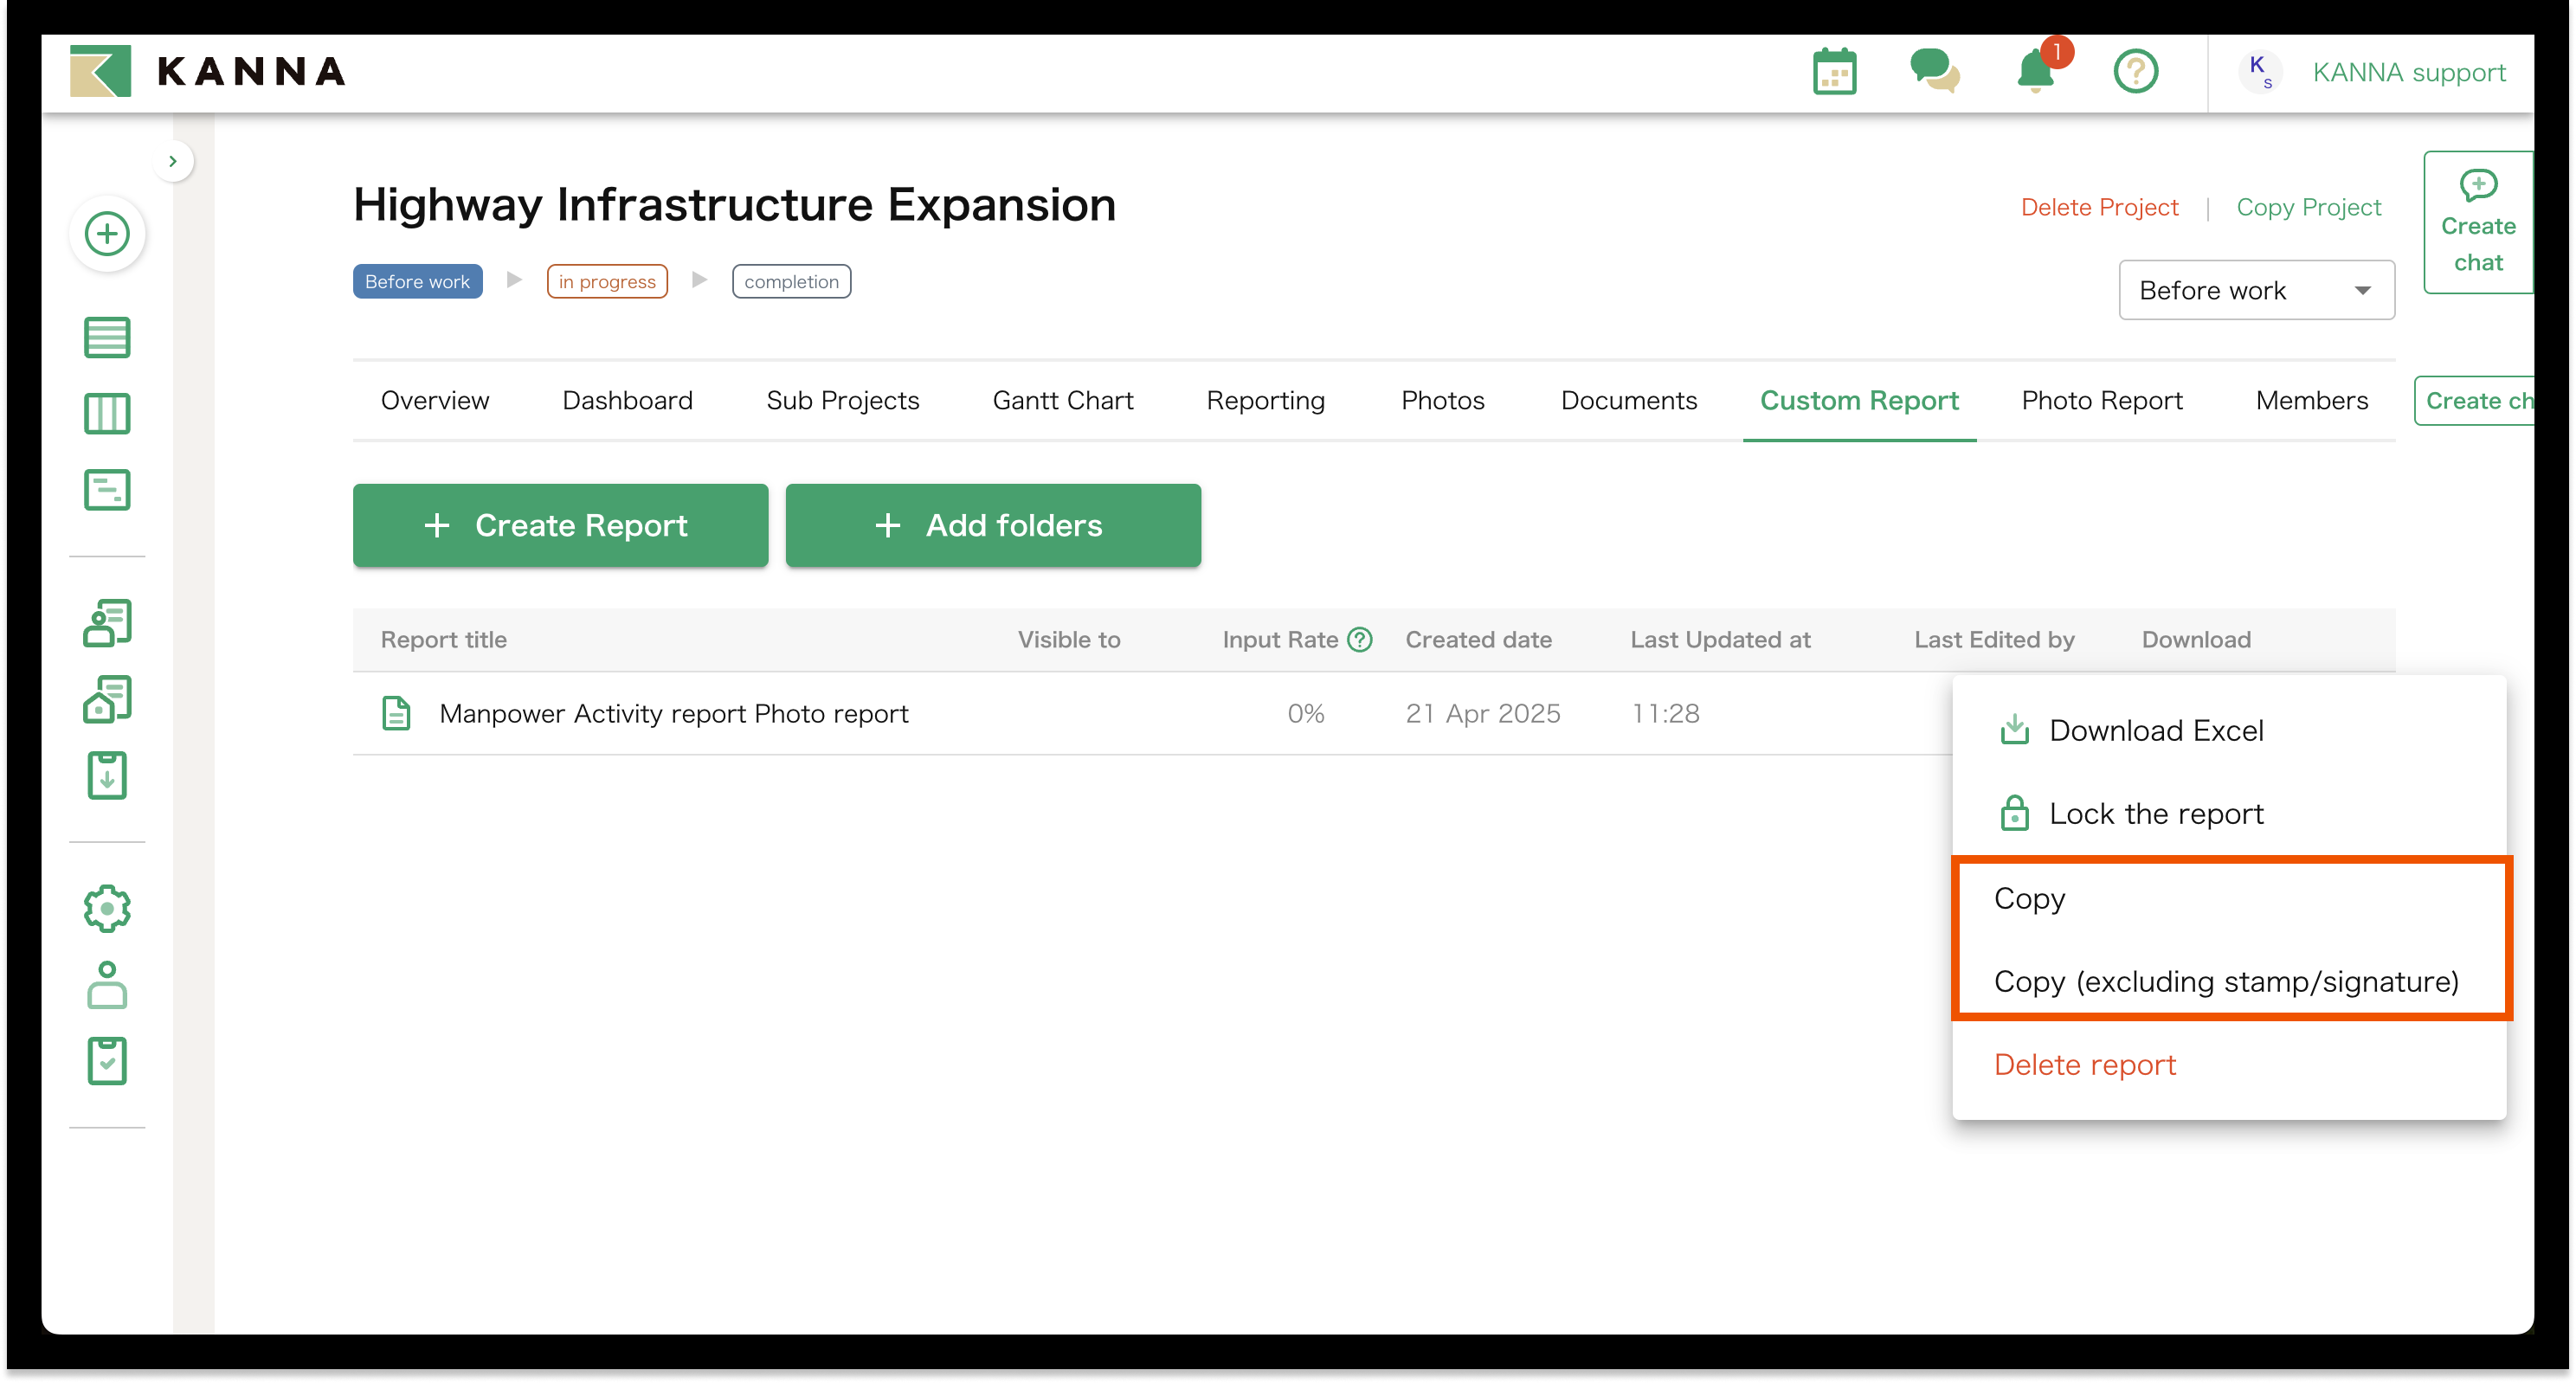2576x1383 pixels.
Task: Open the KANNA support account menu
Action: tap(2408, 72)
